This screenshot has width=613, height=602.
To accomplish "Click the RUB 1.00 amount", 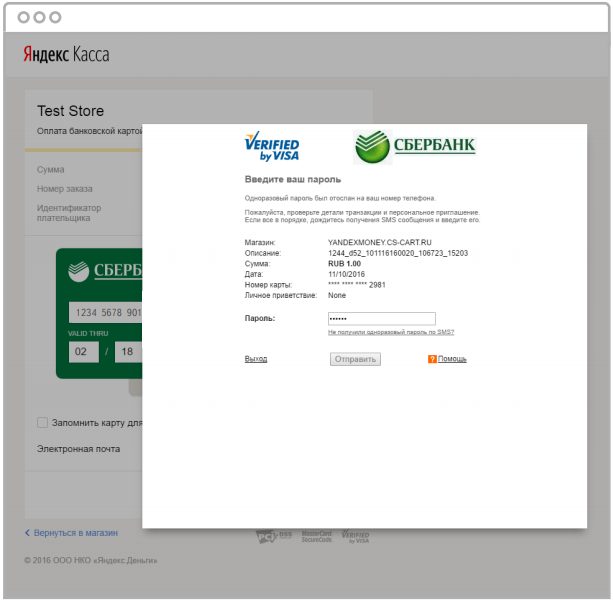I will point(344,263).
